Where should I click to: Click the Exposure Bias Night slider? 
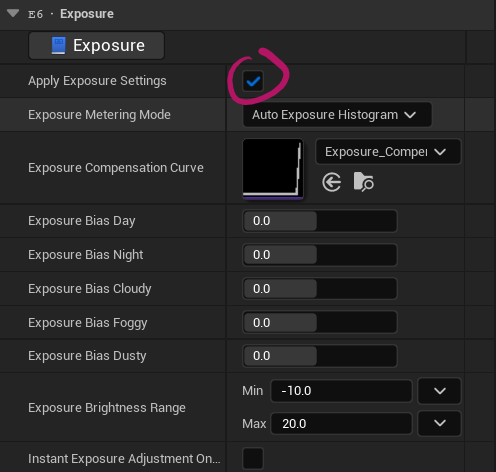[320, 255]
